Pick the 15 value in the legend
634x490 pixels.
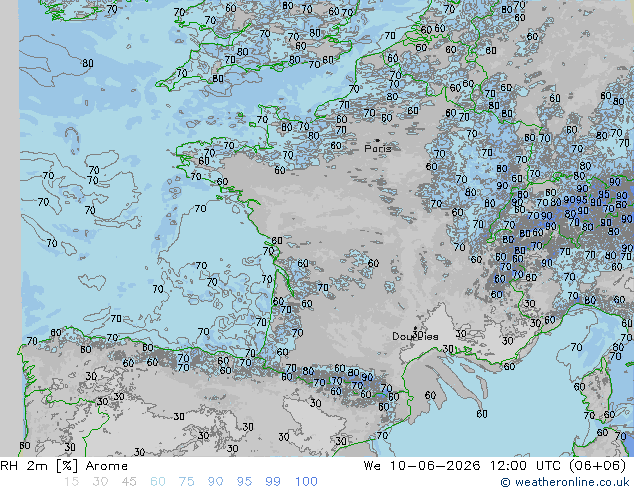pos(71,482)
